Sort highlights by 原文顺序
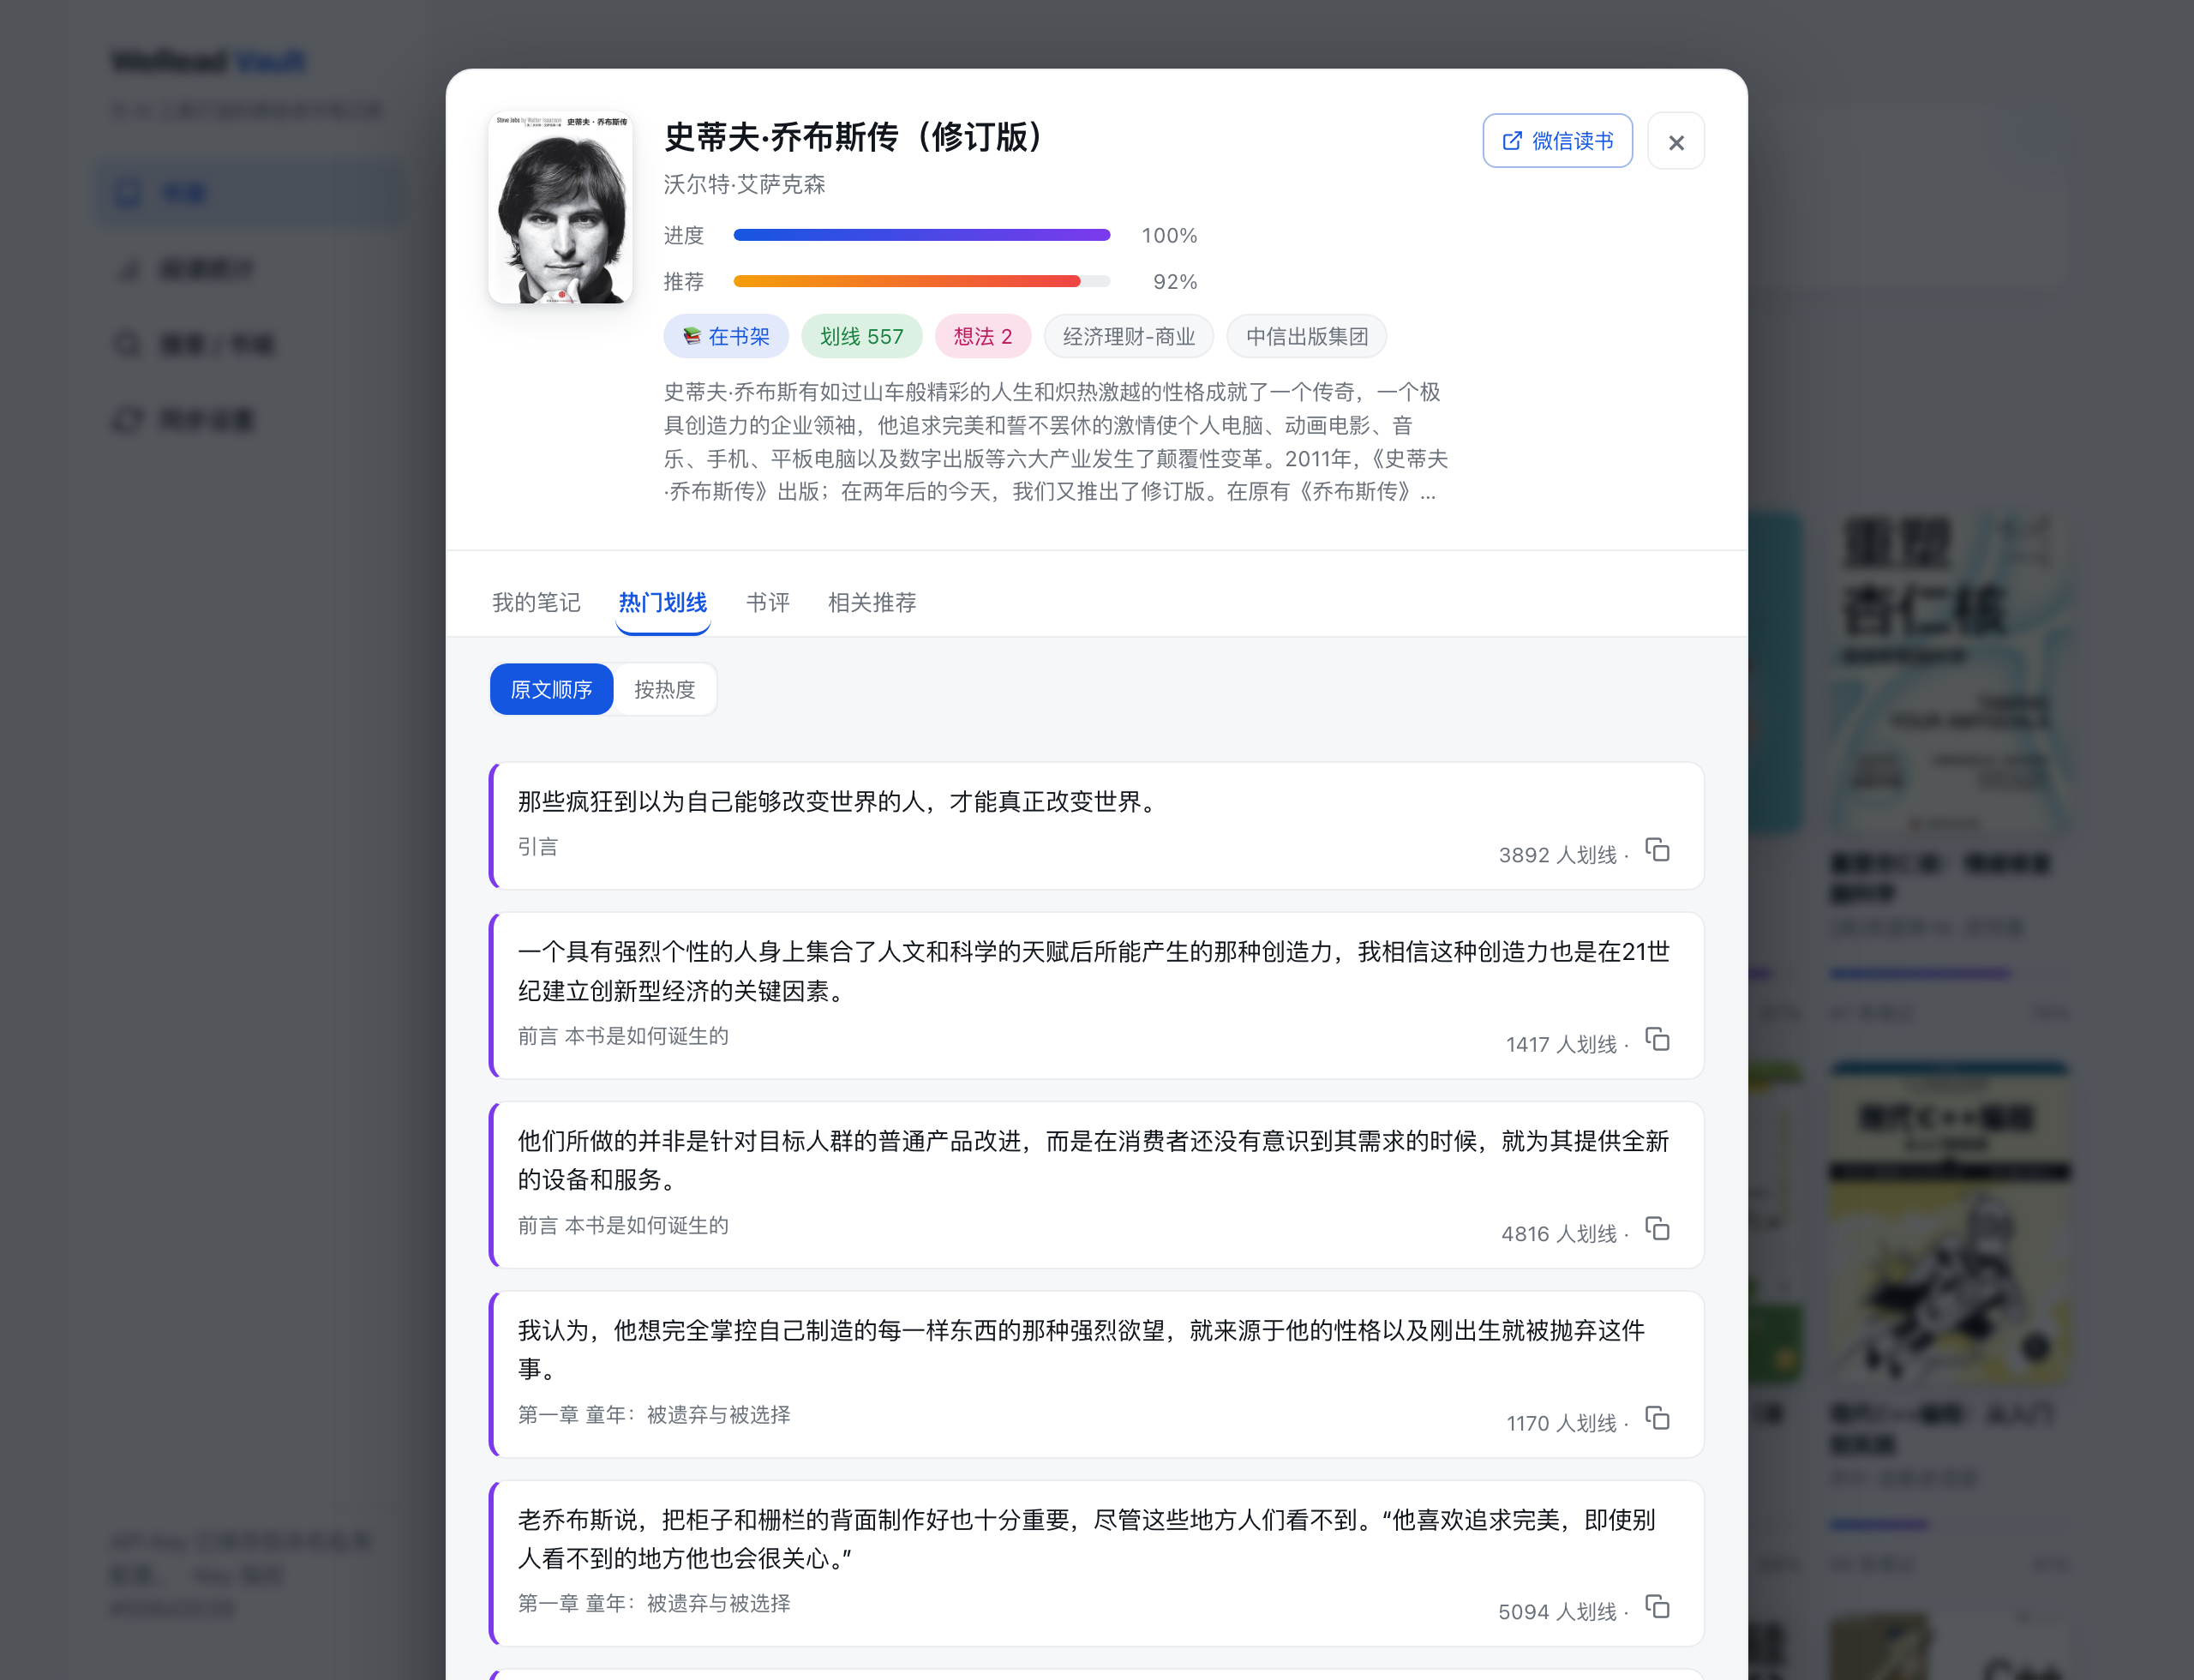Viewport: 2194px width, 1680px height. (551, 690)
